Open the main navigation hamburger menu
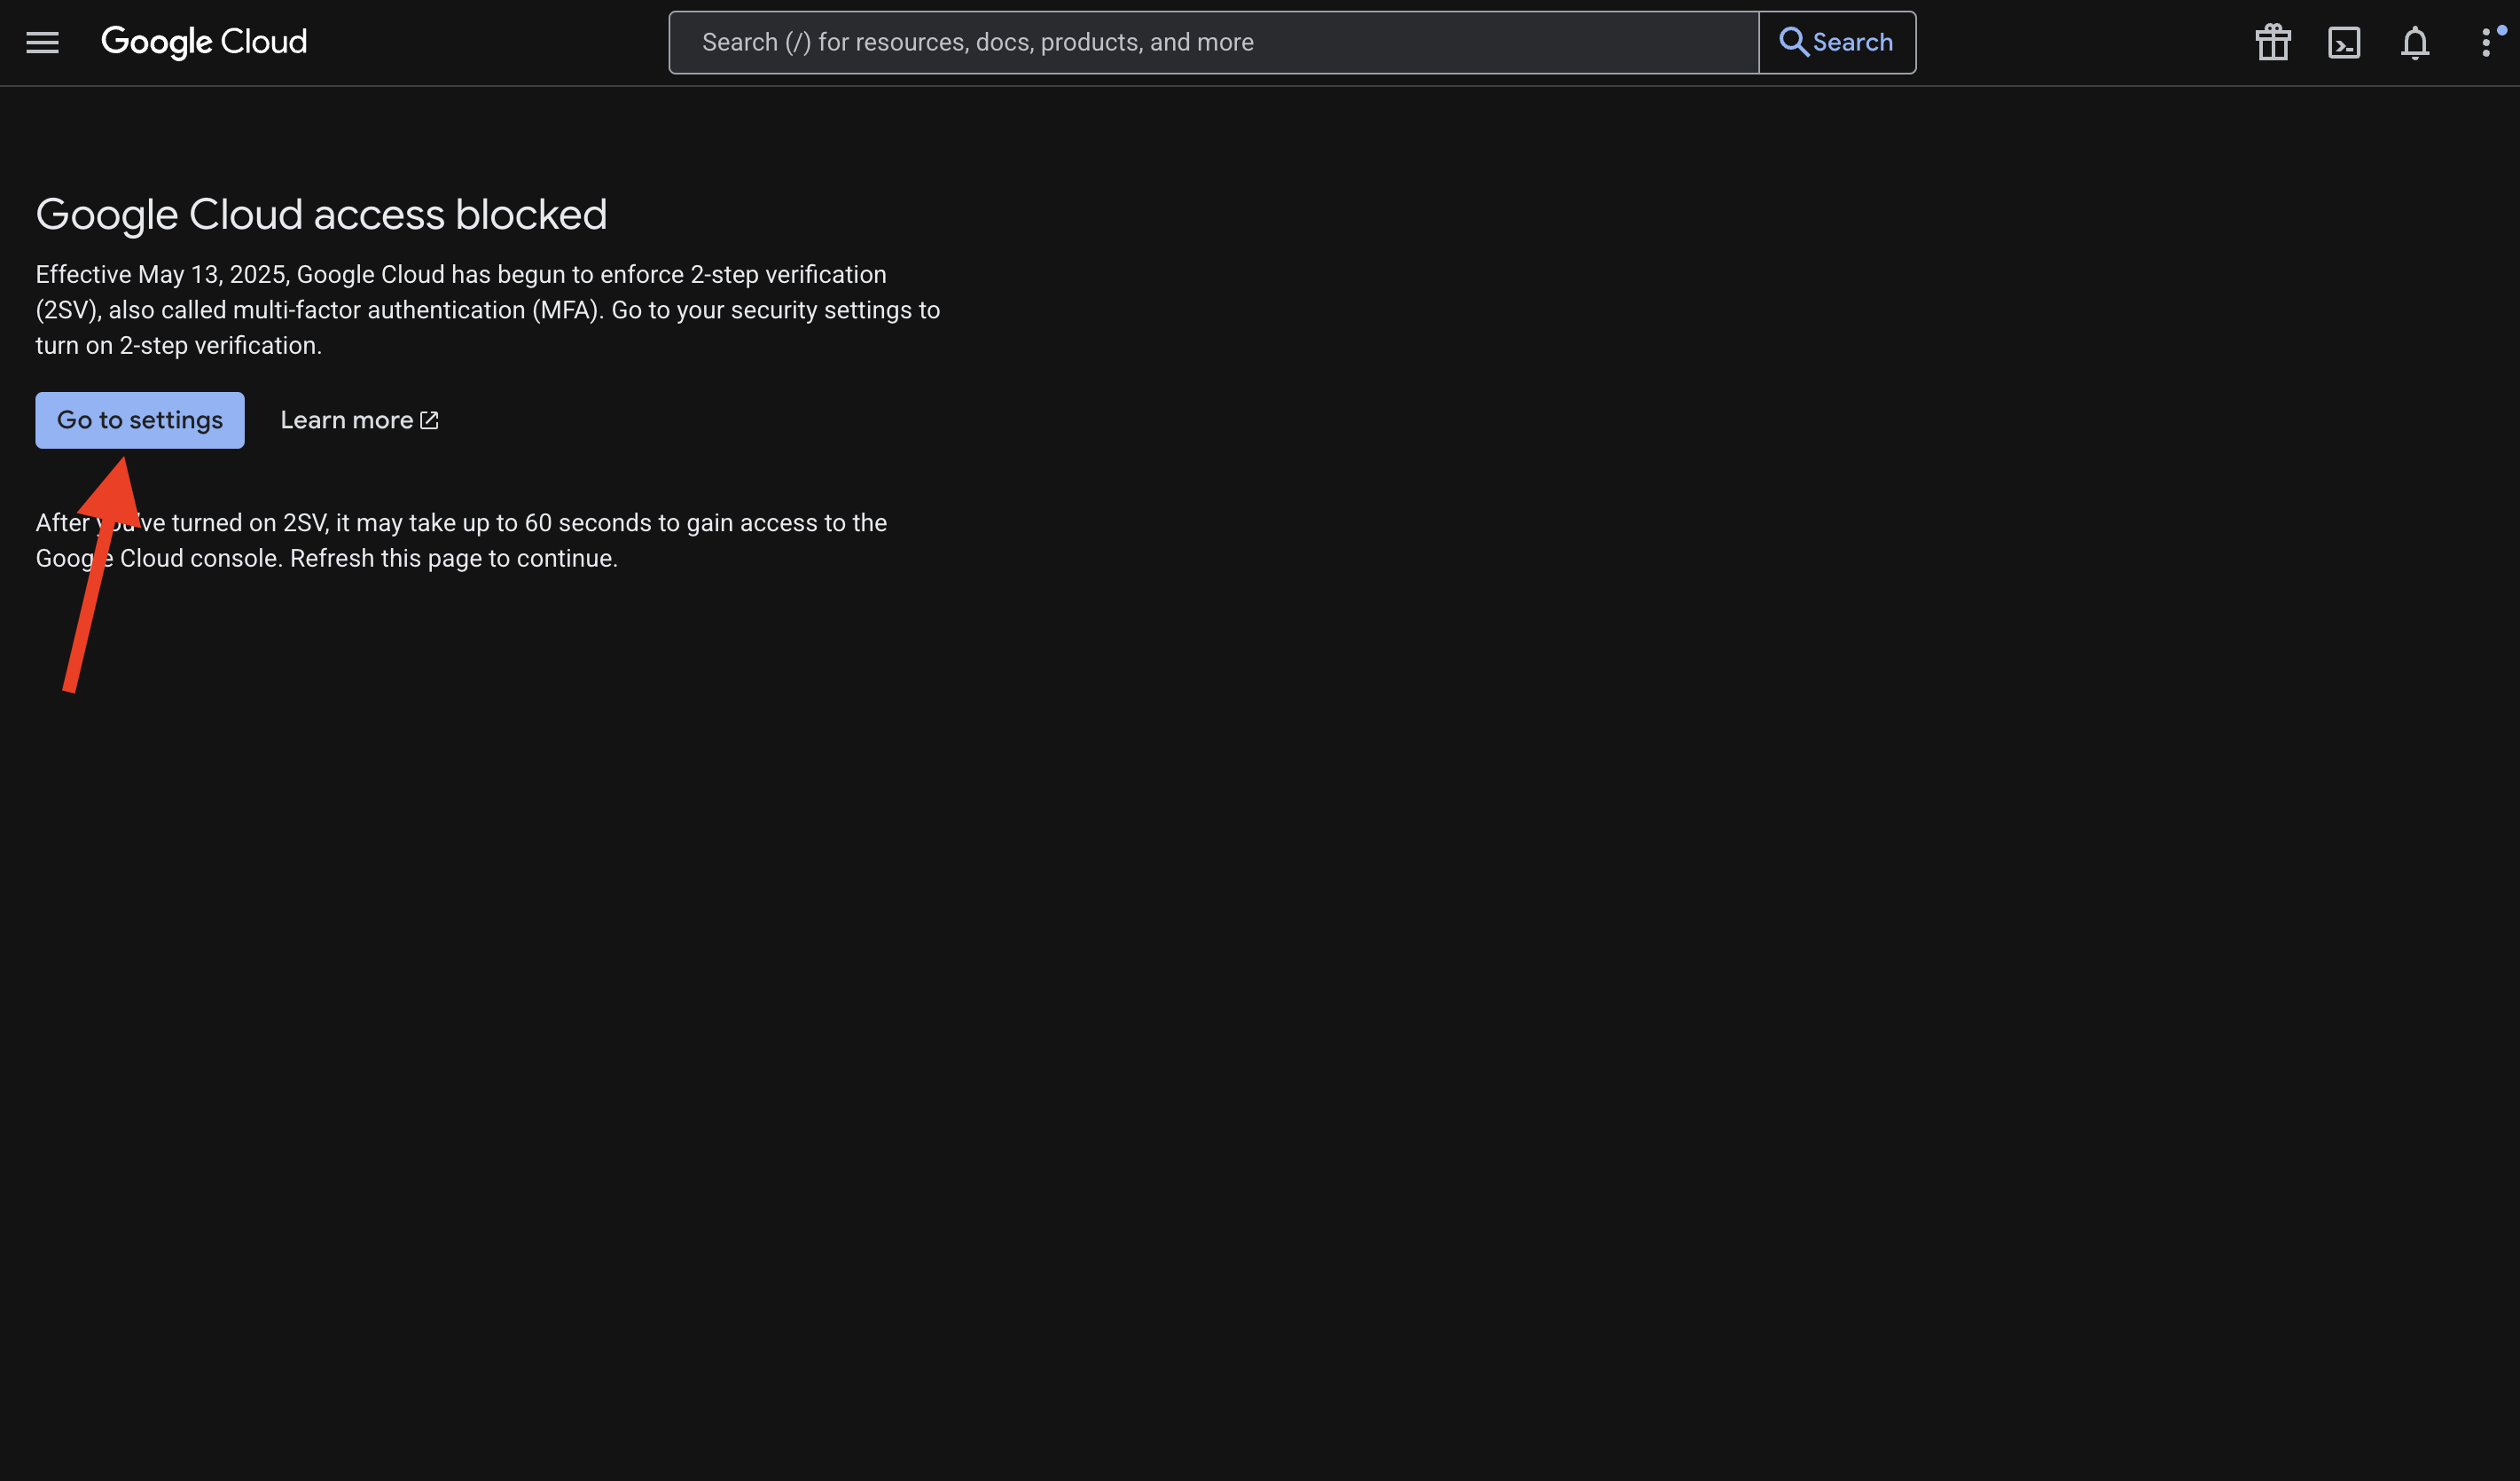This screenshot has height=1481, width=2520. point(42,42)
